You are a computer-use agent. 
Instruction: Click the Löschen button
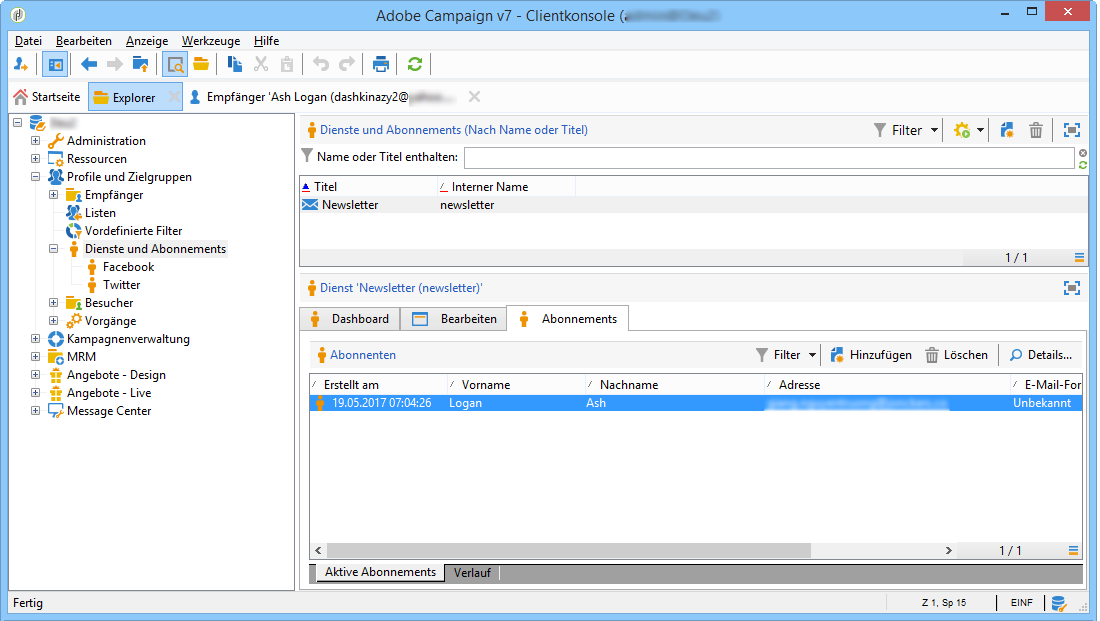click(956, 355)
